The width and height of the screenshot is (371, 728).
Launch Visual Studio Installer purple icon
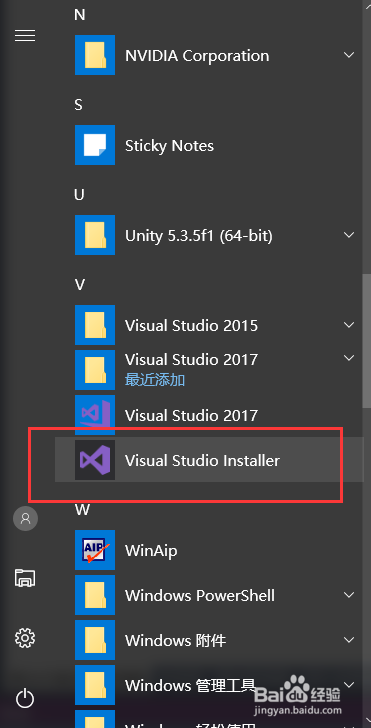click(95, 460)
